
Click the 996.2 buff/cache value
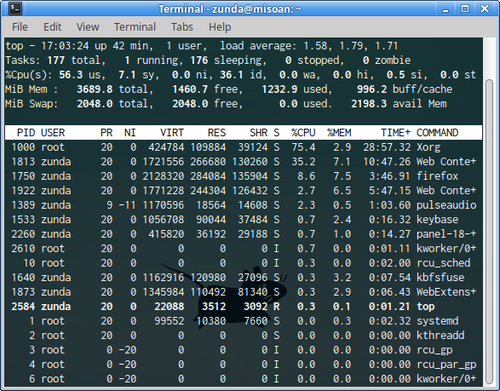point(372,89)
